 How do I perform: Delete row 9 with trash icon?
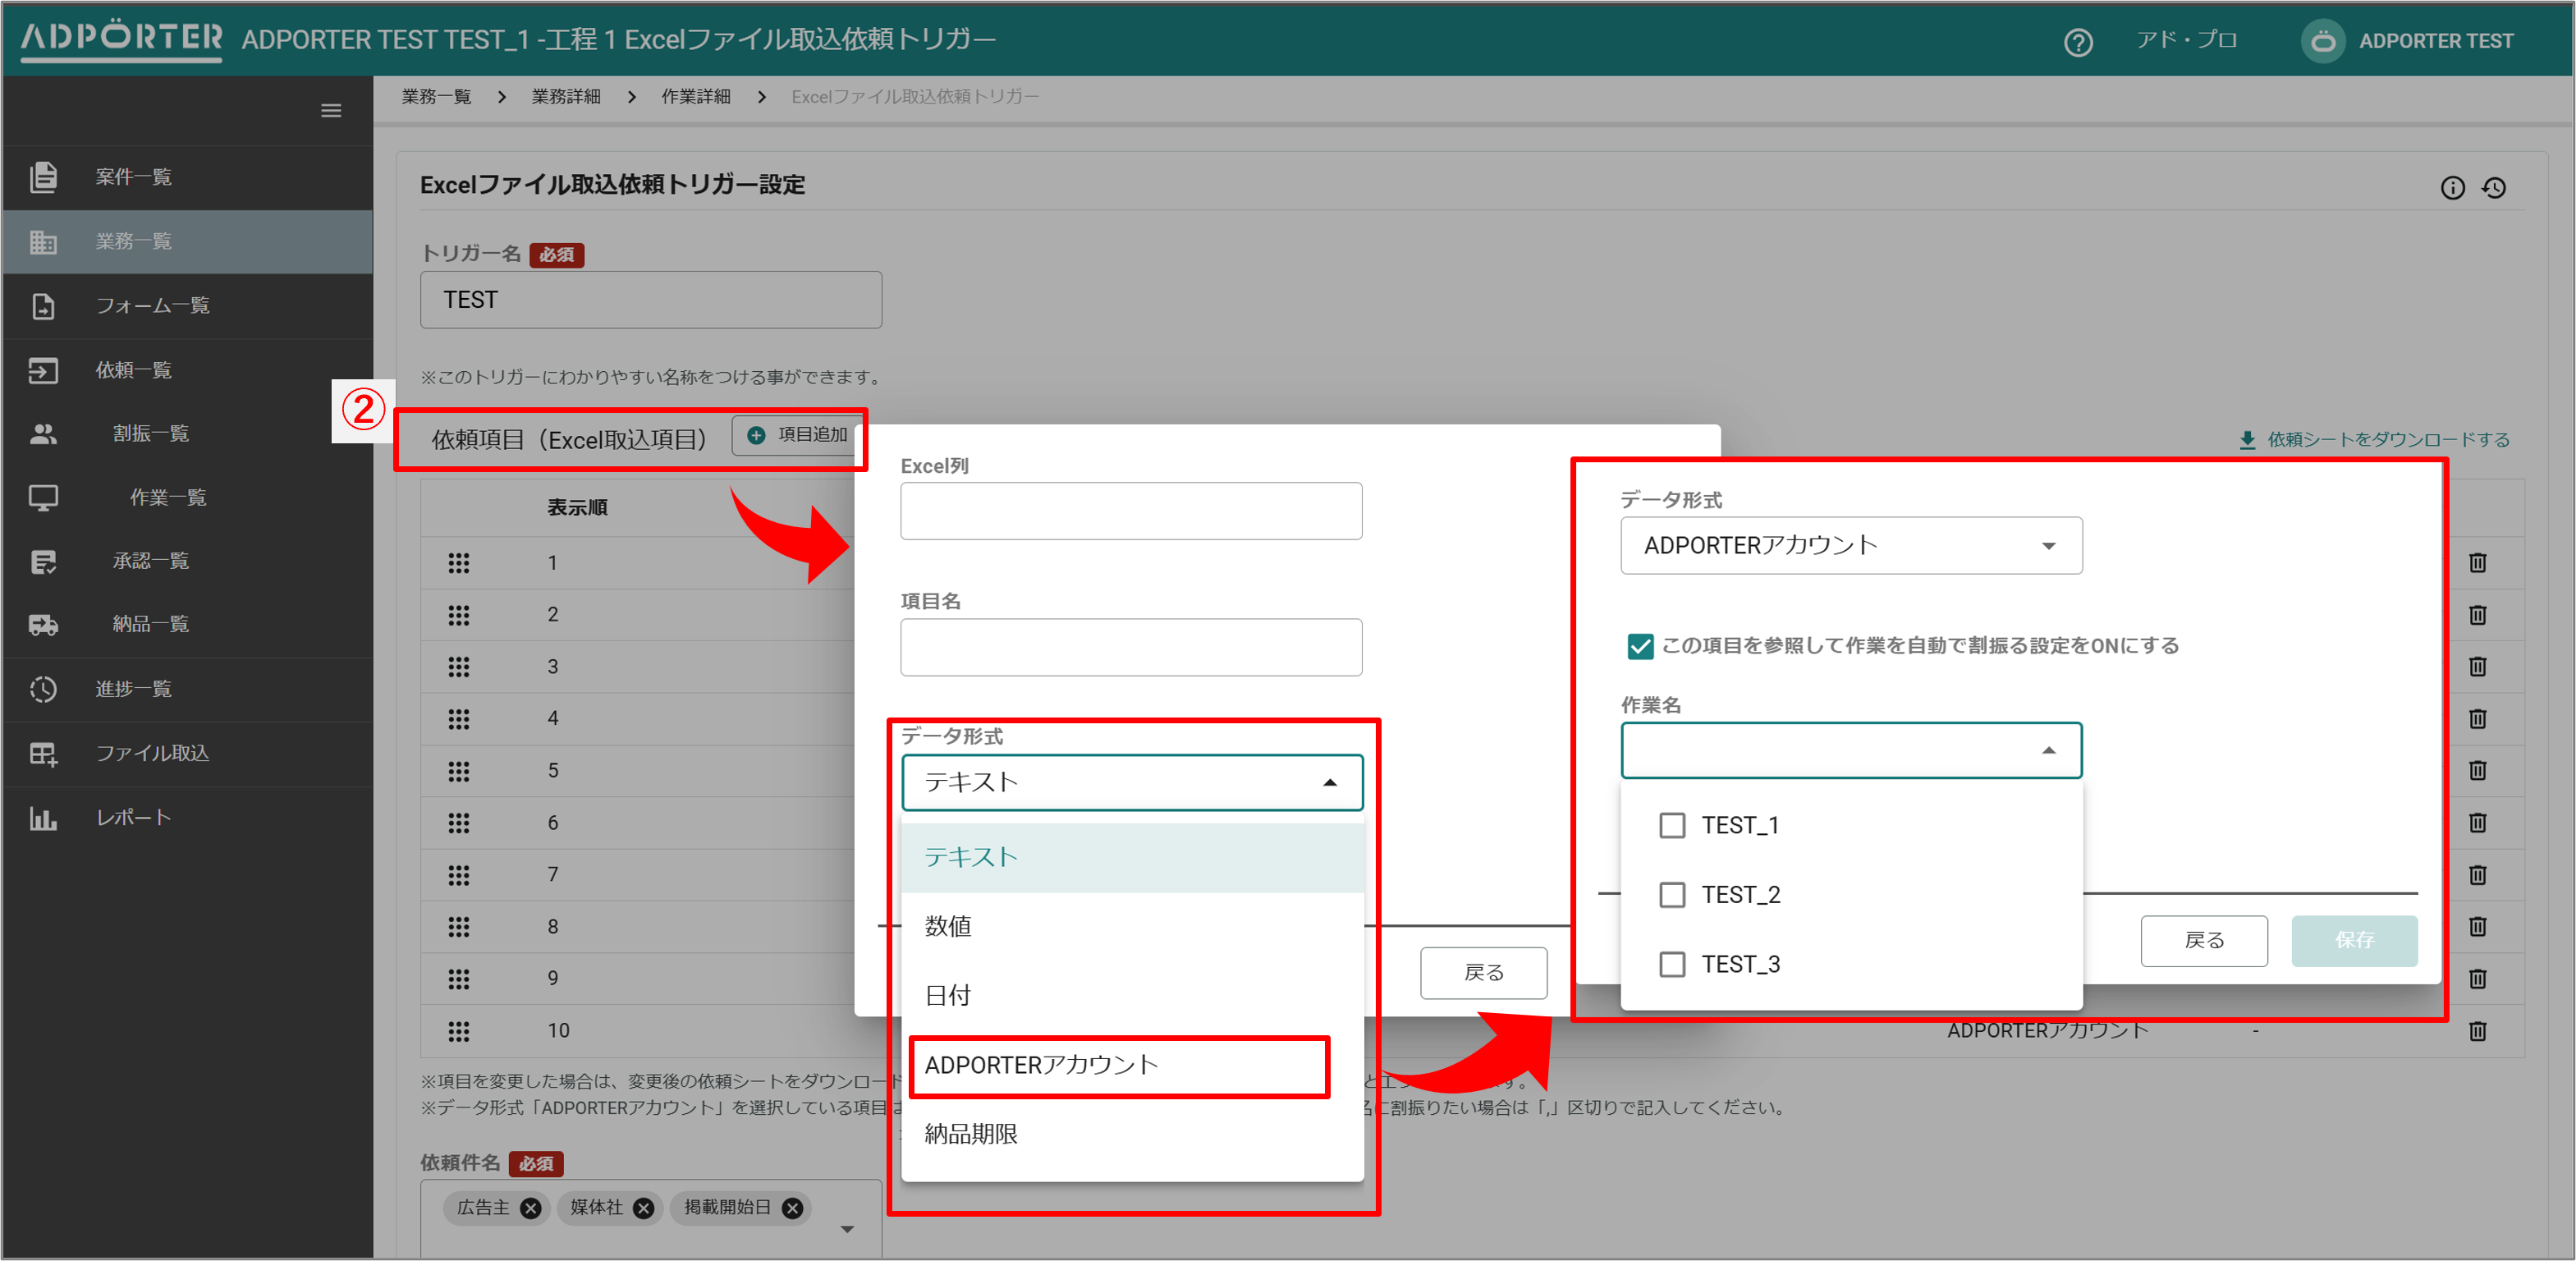click(2477, 979)
